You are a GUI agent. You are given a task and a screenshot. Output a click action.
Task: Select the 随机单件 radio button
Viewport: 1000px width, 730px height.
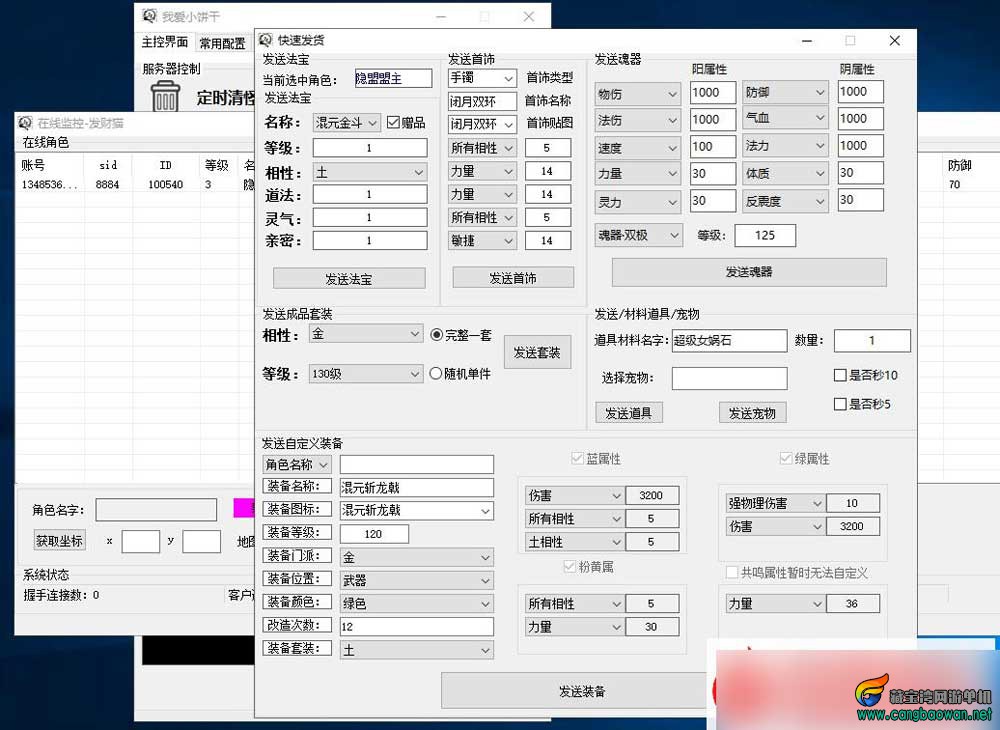point(436,374)
